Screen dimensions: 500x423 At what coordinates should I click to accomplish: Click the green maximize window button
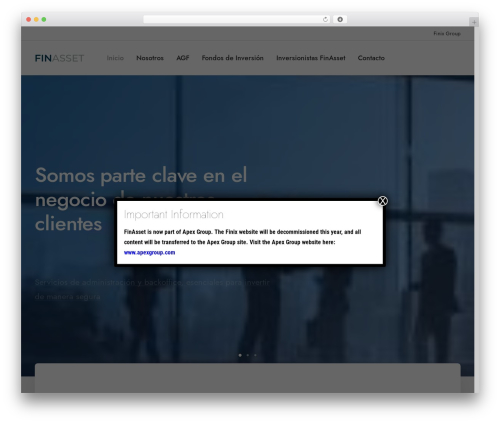click(44, 19)
